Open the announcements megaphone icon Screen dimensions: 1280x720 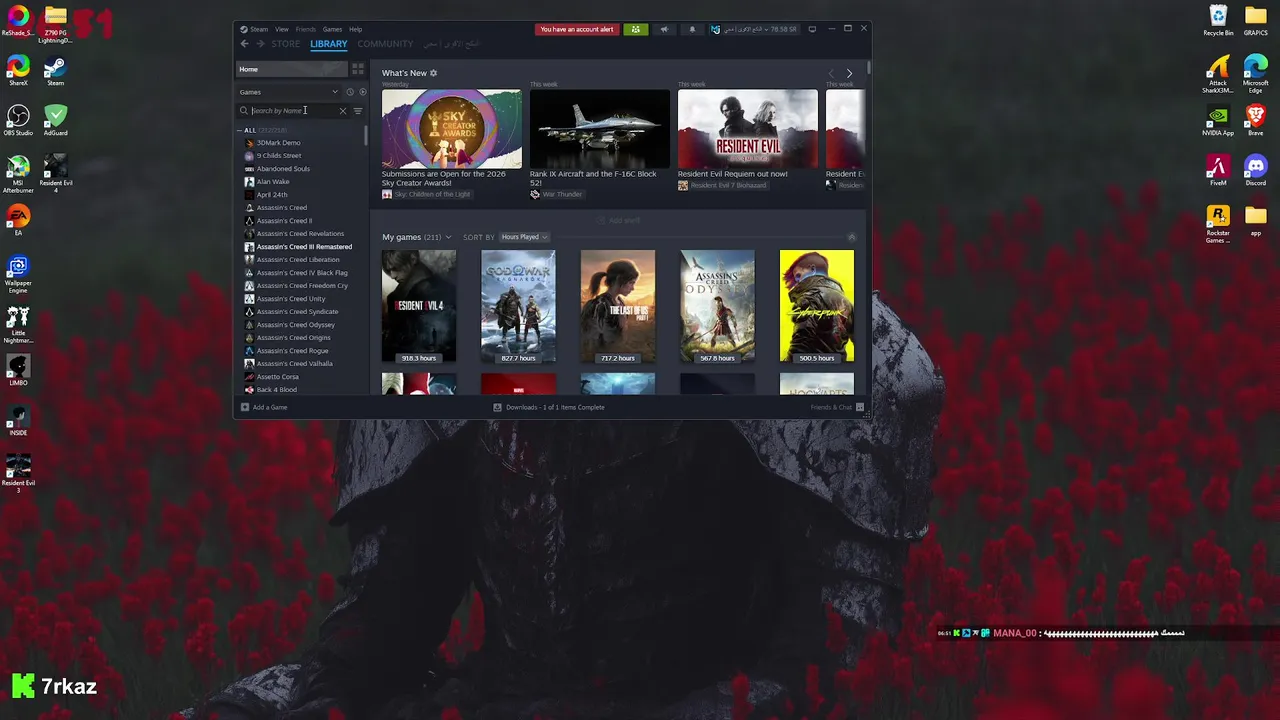tap(664, 29)
